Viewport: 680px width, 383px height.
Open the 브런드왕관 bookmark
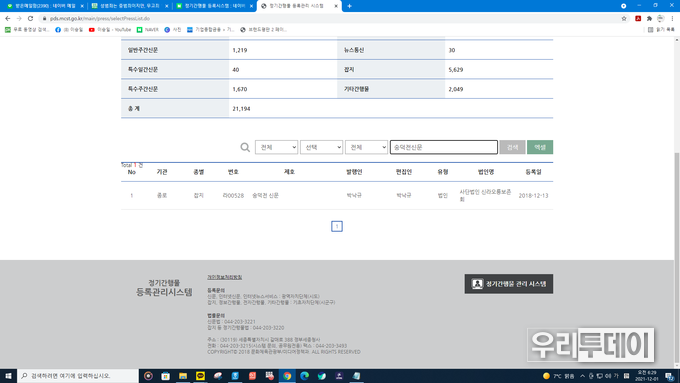point(263,29)
